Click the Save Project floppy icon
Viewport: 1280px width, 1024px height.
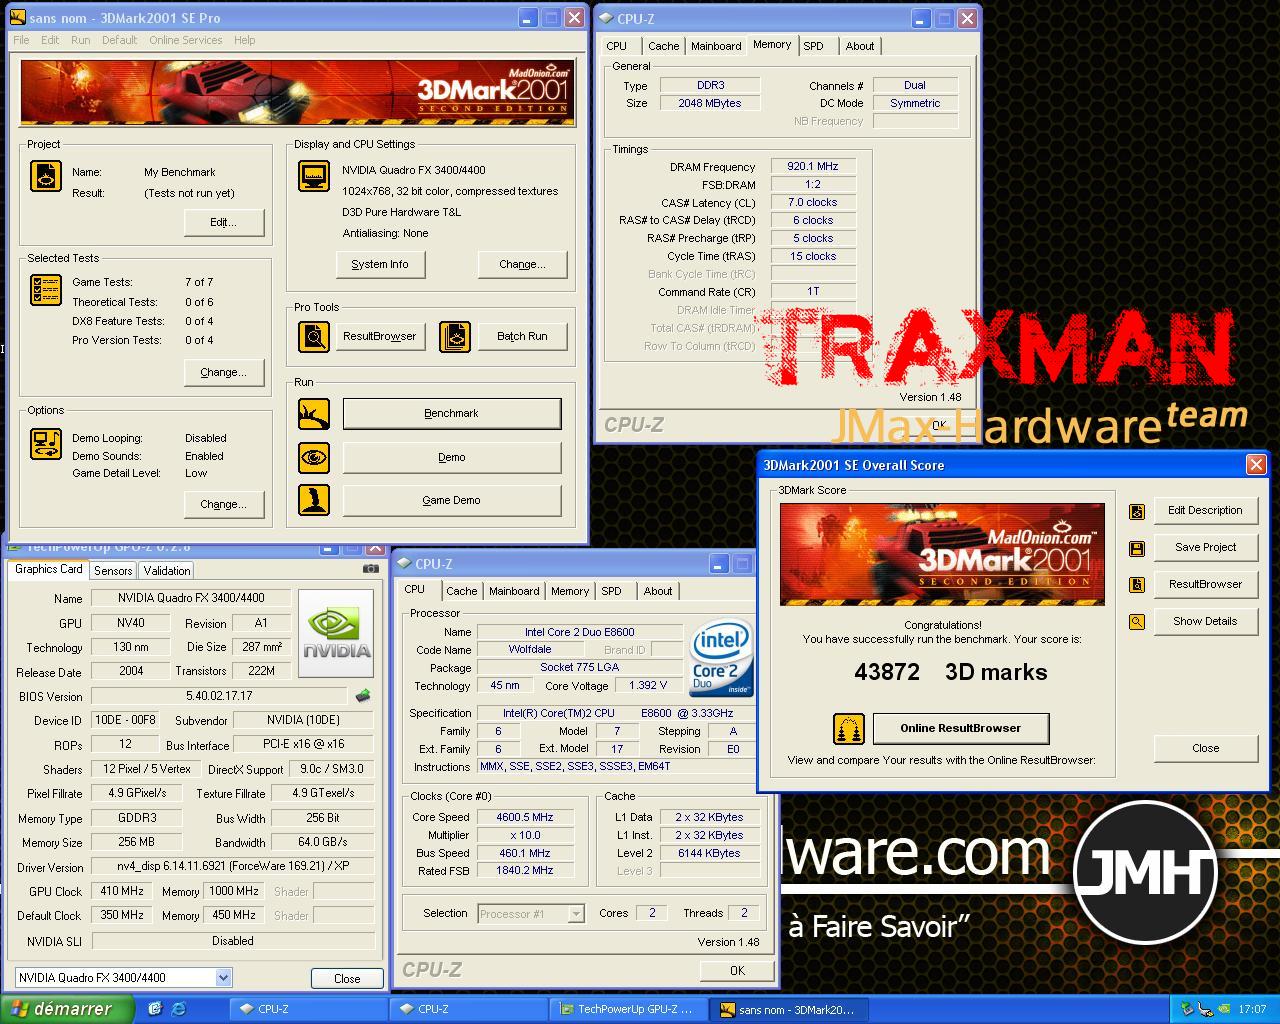pyautogui.click(x=1137, y=548)
